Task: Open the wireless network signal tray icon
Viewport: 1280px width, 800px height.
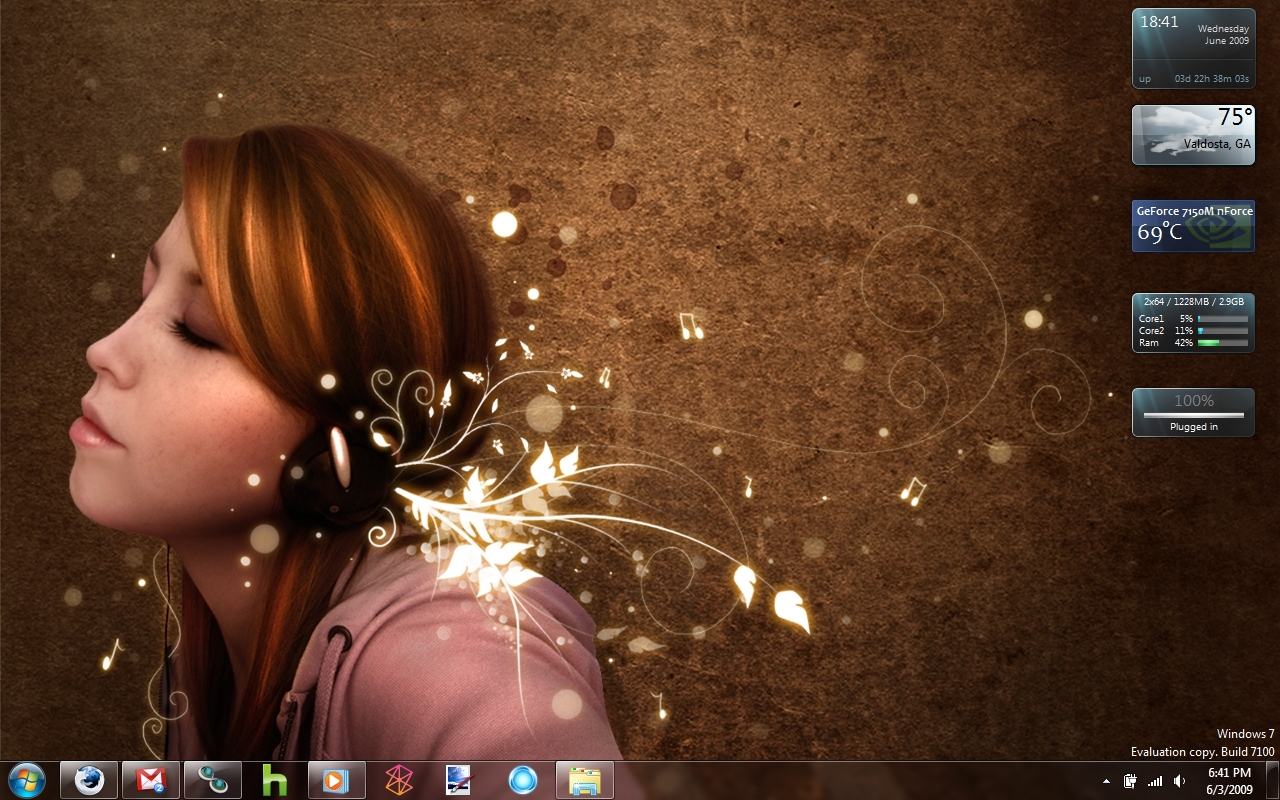Action: [x=1155, y=780]
